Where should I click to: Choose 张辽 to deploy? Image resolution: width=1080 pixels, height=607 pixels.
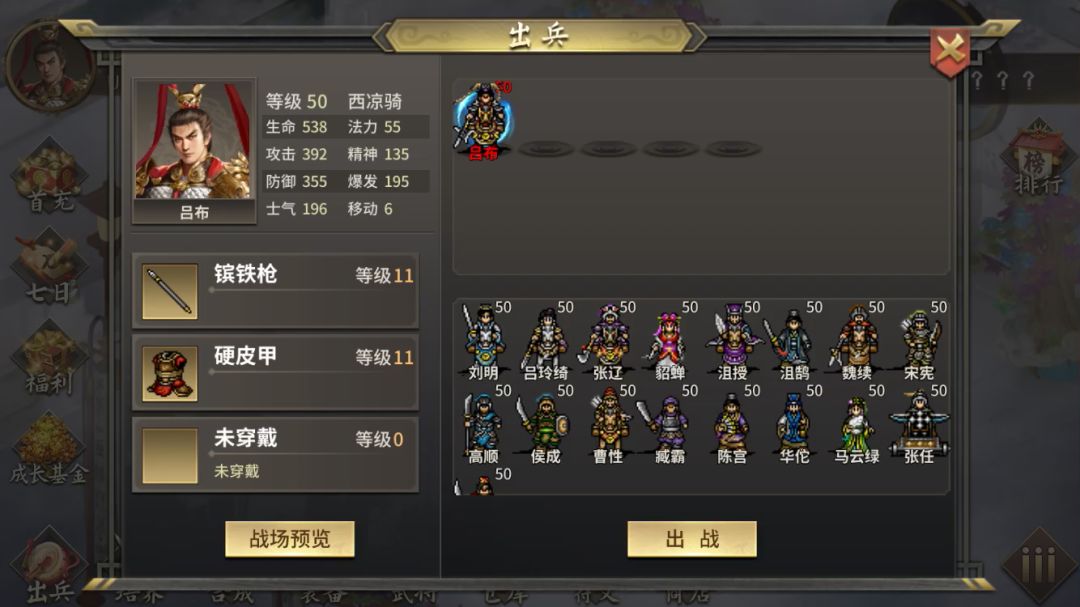click(x=608, y=341)
